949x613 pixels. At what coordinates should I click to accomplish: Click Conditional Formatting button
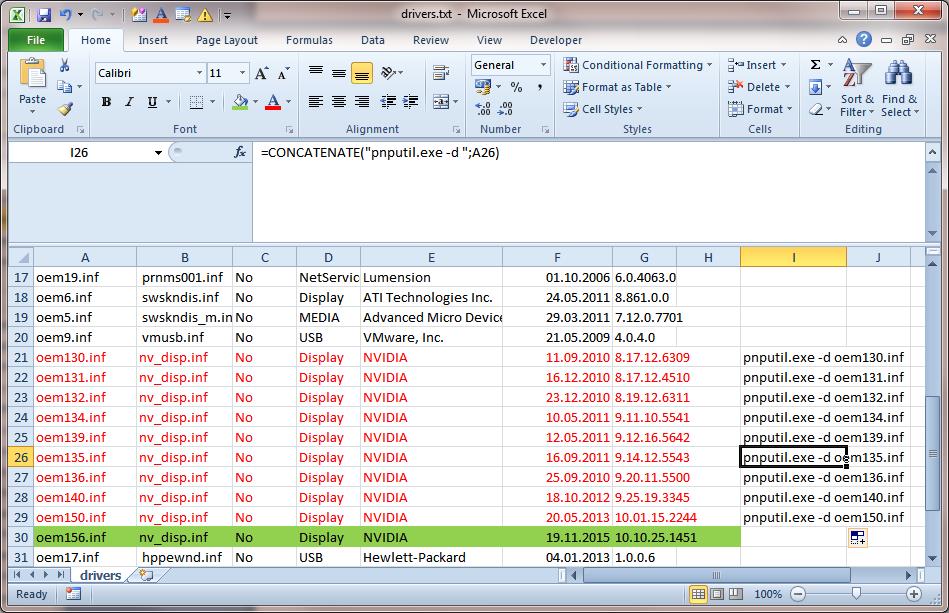point(641,65)
